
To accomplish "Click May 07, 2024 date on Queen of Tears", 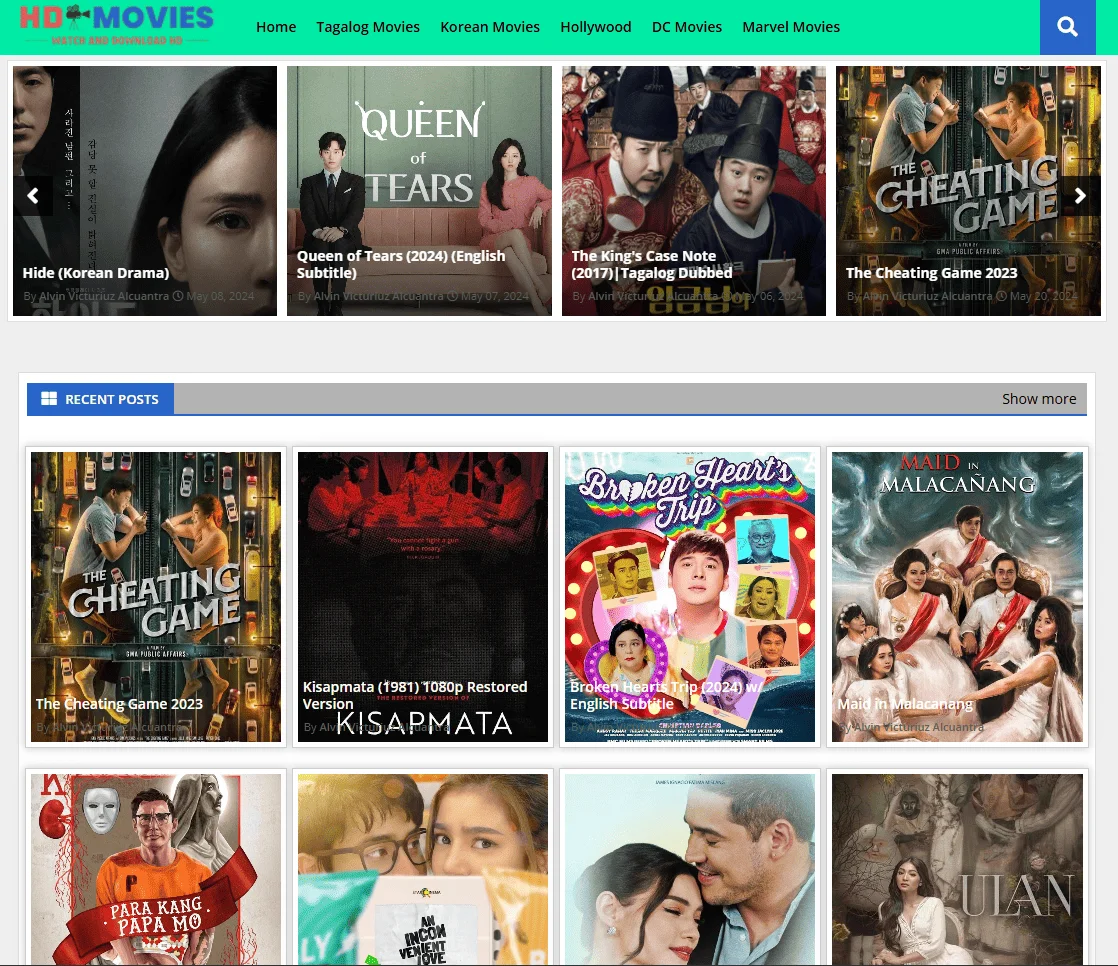I will tap(494, 296).
